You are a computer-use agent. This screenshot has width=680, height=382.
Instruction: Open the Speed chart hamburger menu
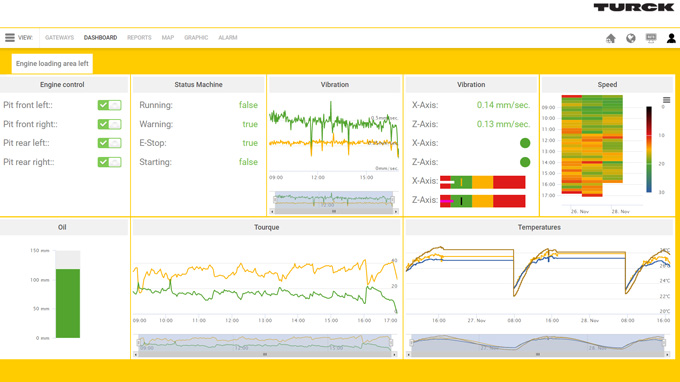pos(667,100)
